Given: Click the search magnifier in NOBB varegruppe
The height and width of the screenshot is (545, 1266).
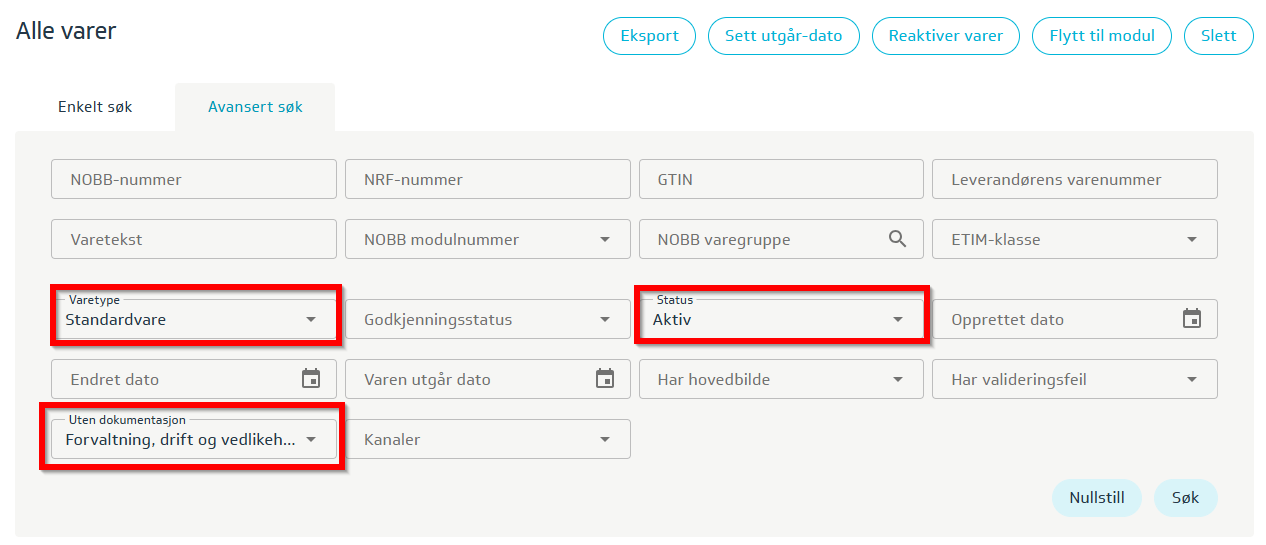Looking at the screenshot, I should tap(897, 239).
